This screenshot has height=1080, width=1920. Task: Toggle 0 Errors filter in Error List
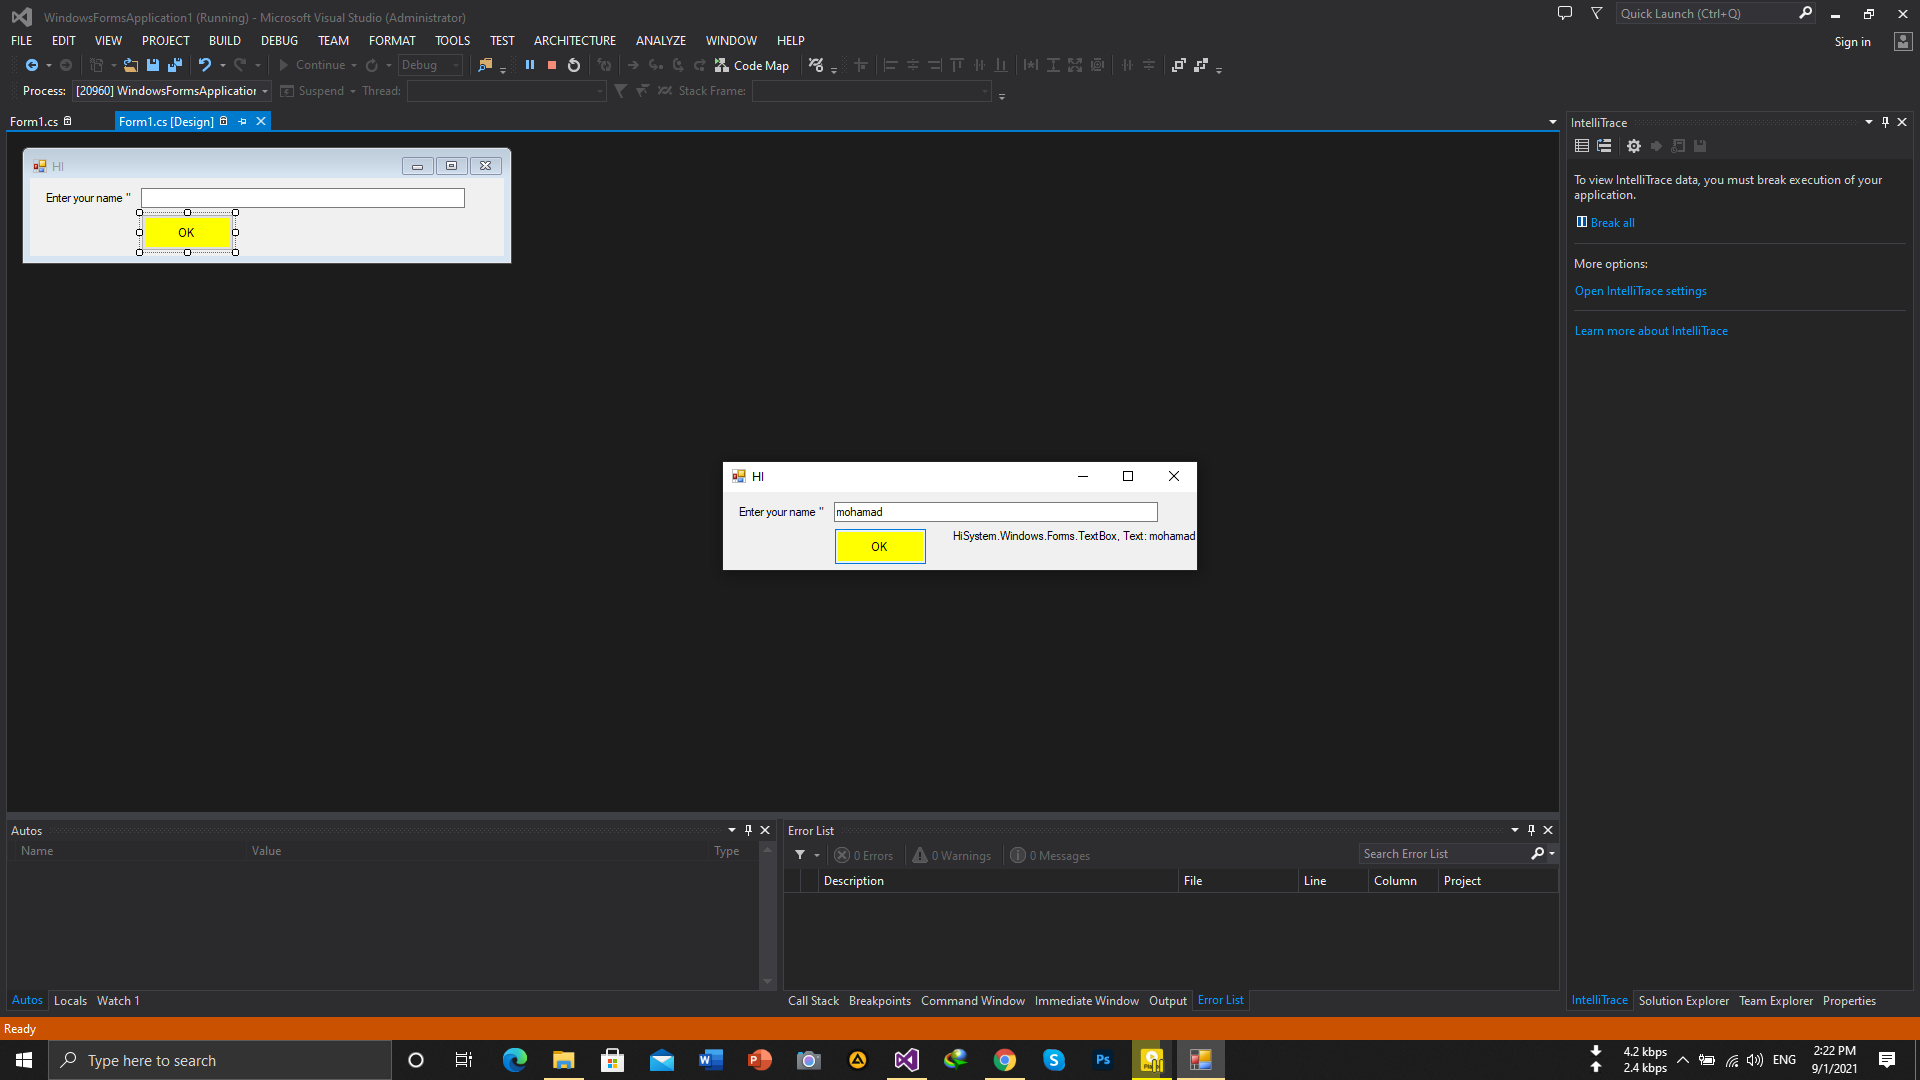click(864, 855)
